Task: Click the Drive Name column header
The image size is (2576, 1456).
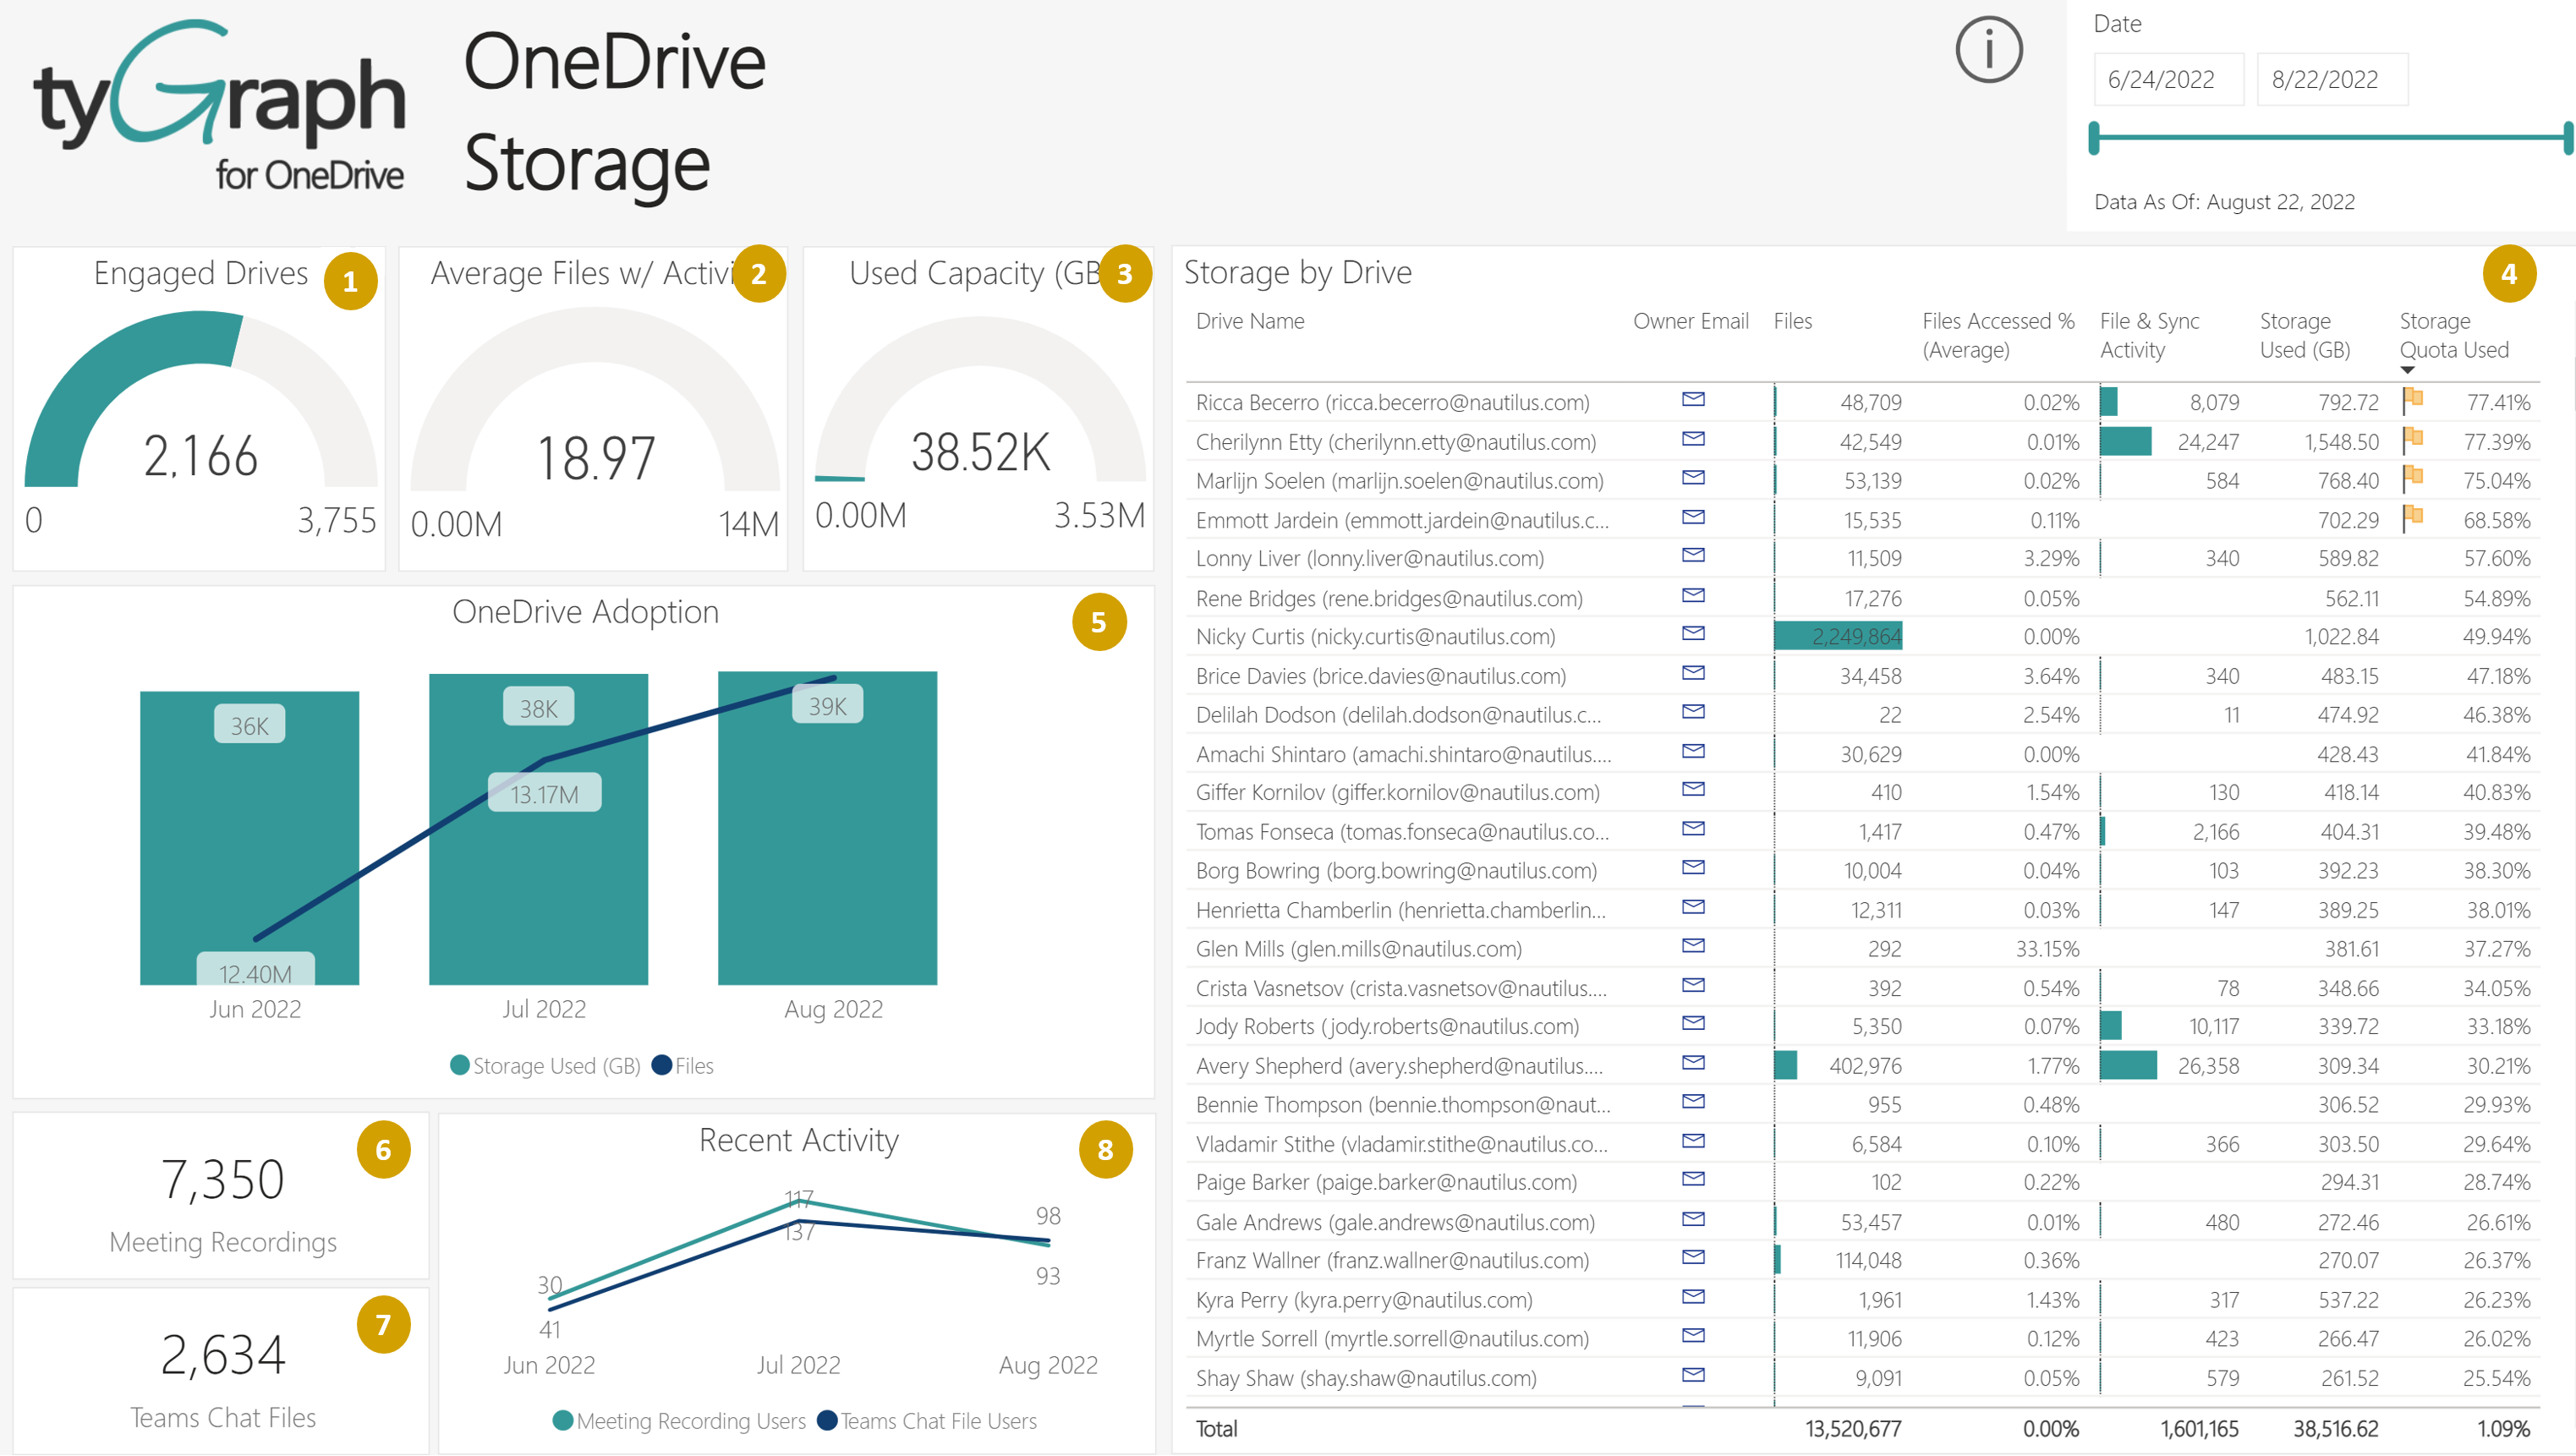Action: (1249, 321)
